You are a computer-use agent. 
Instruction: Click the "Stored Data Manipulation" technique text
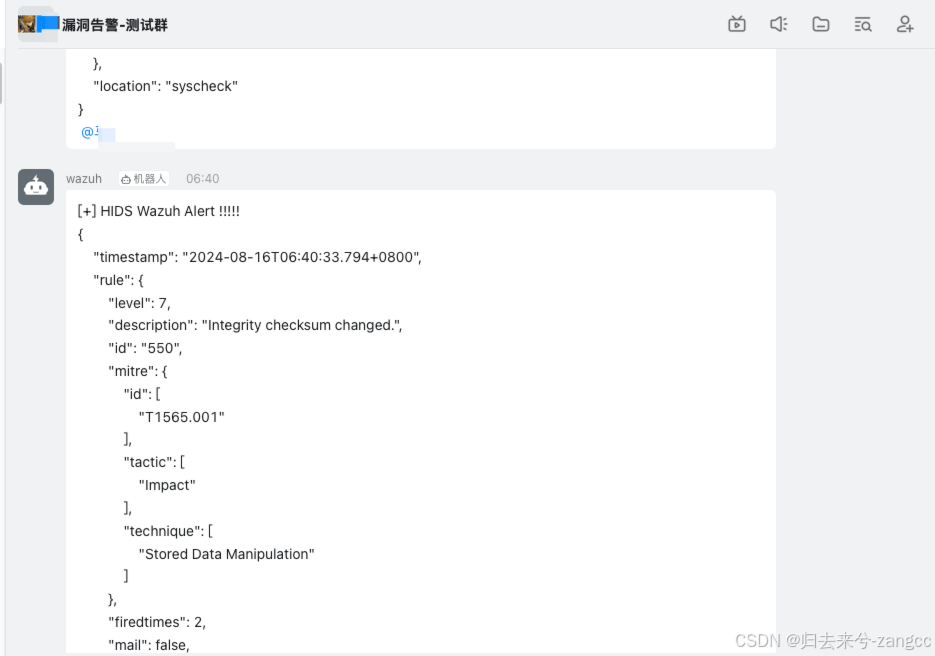point(226,553)
